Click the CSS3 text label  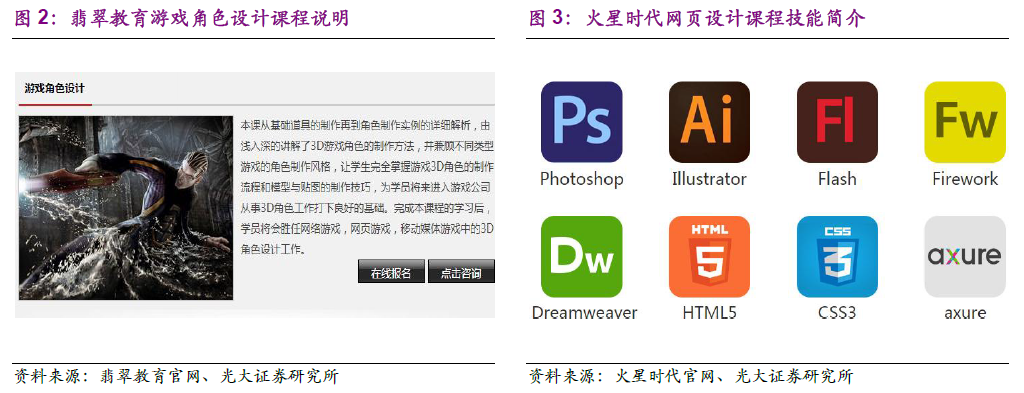(837, 313)
